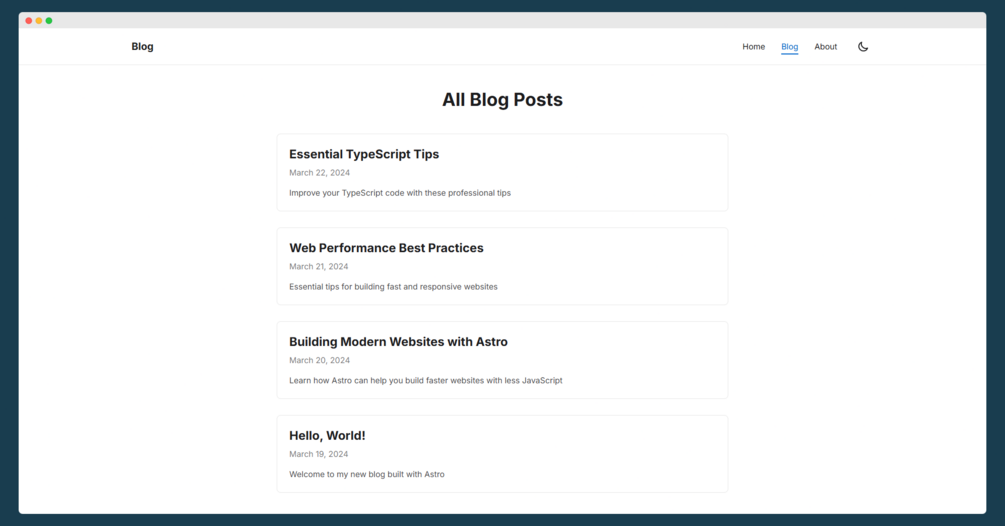This screenshot has height=526, width=1005.
Task: Open the Hello, World! post
Action: coord(327,436)
